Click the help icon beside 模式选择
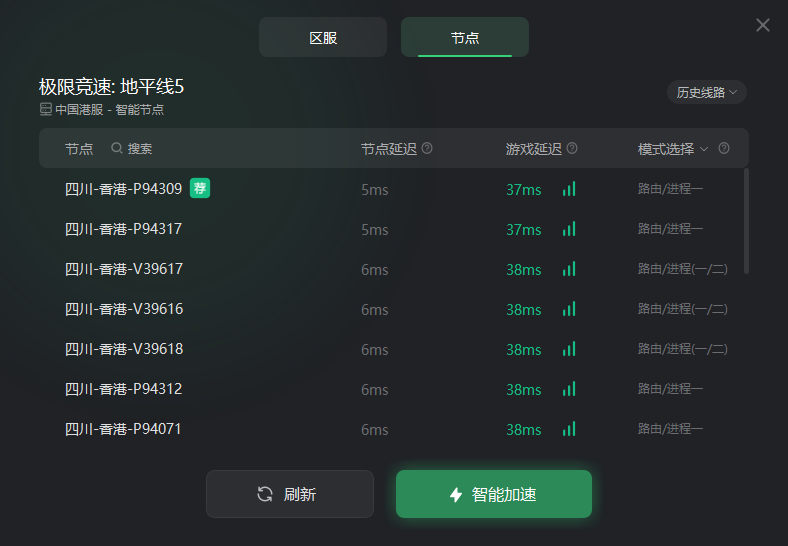The height and width of the screenshot is (546, 788). tap(724, 148)
